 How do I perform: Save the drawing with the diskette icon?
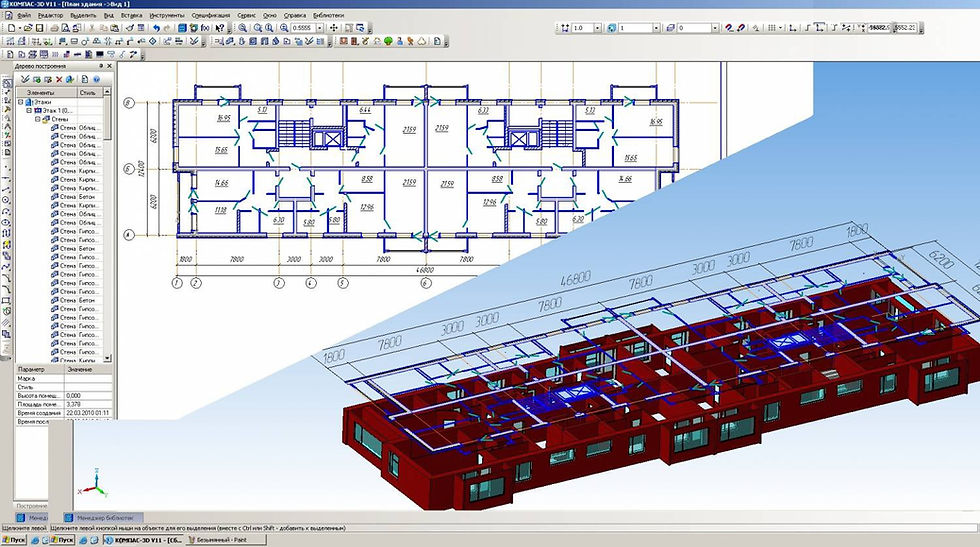point(39,28)
